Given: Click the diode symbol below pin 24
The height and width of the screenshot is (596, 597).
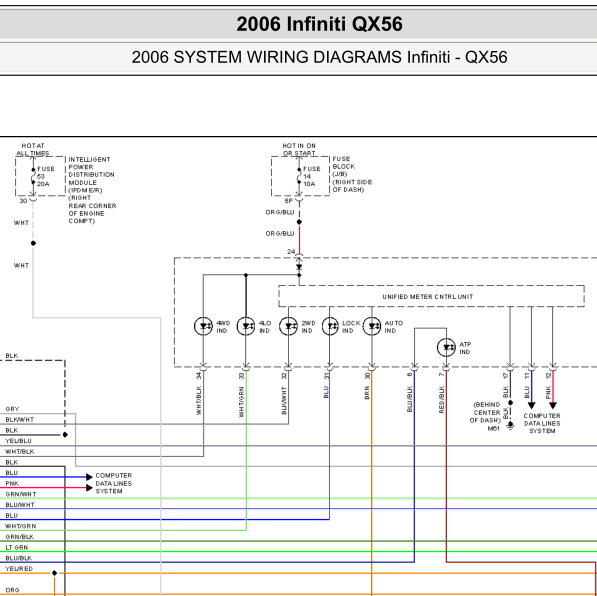Looking at the screenshot, I should point(299,267).
